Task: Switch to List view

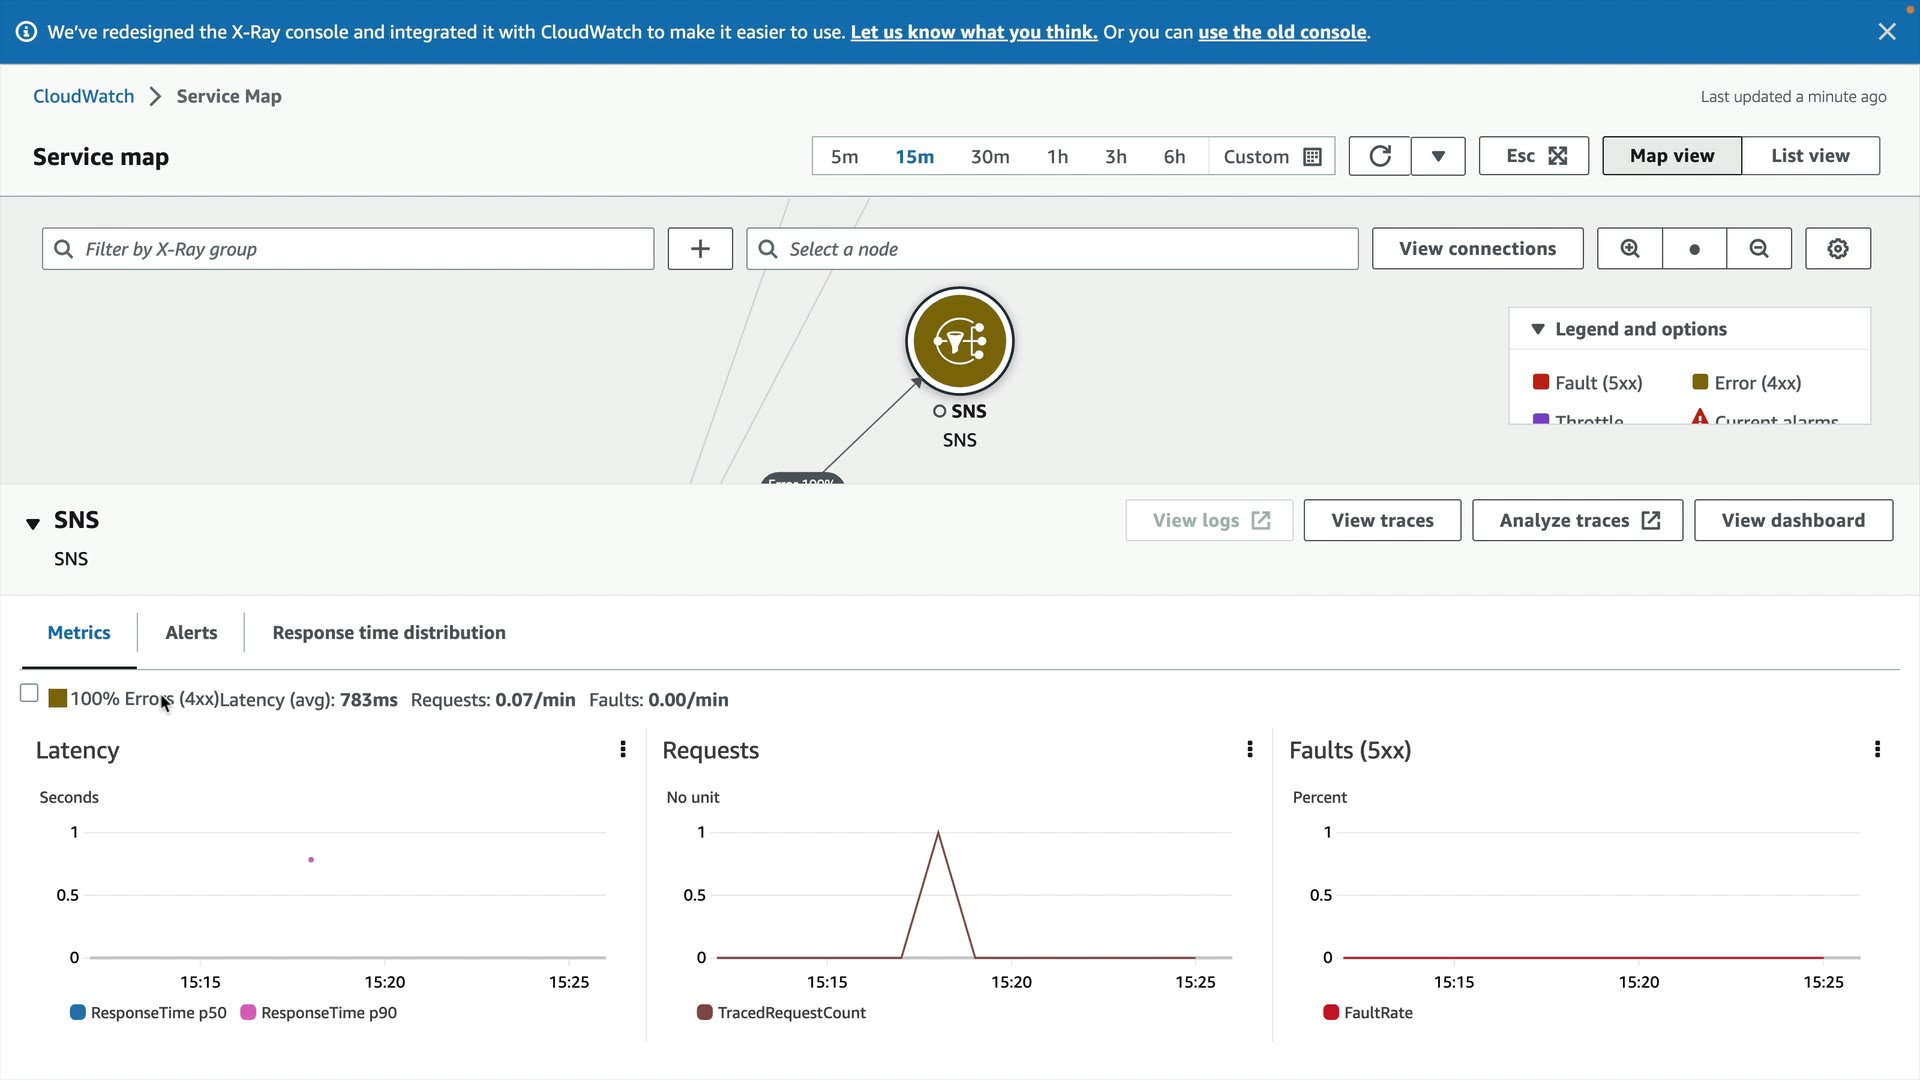Action: coord(1809,156)
